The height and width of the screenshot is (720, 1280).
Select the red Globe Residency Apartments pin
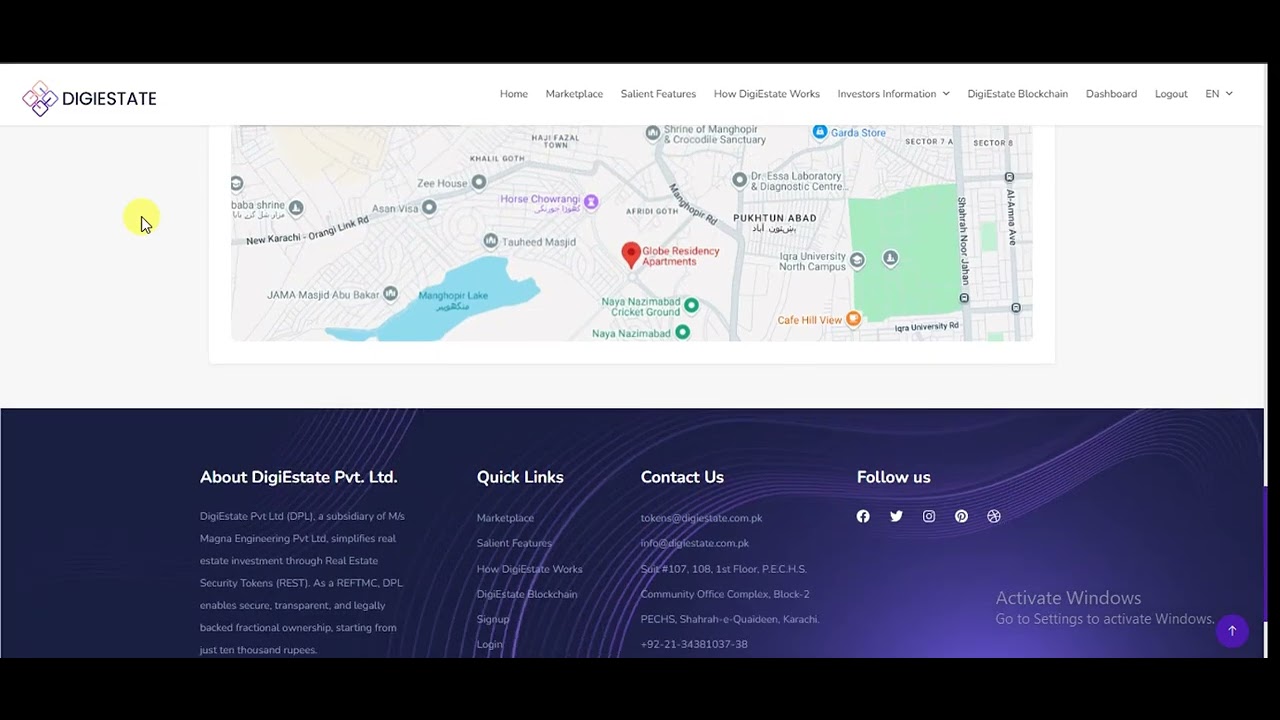(631, 255)
